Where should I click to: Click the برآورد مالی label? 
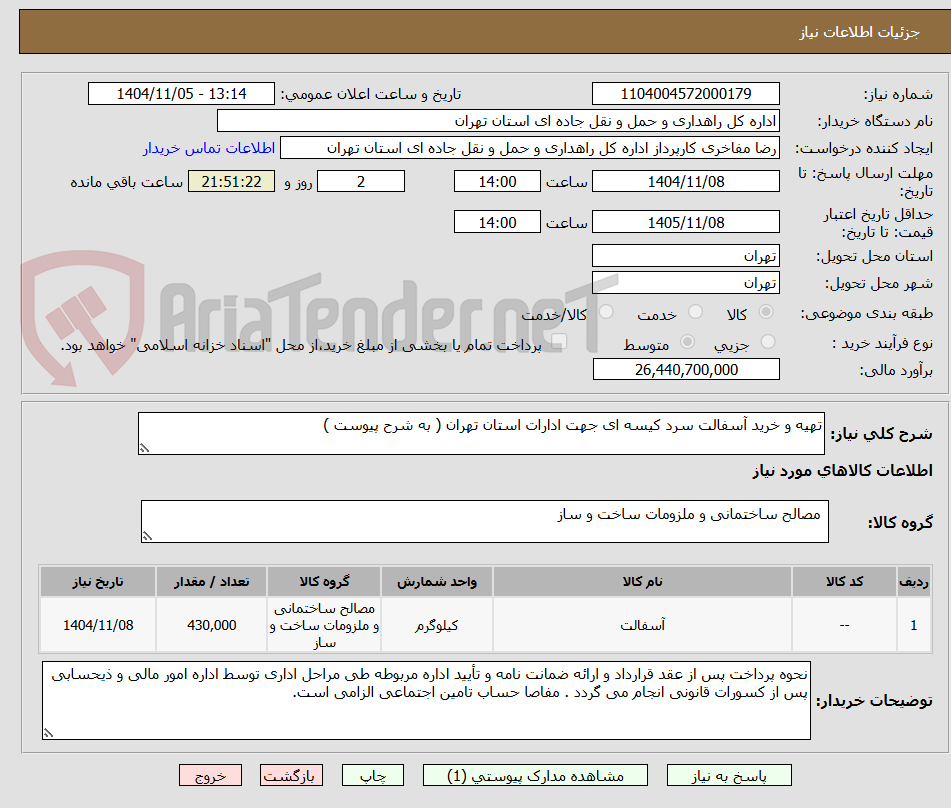896,370
